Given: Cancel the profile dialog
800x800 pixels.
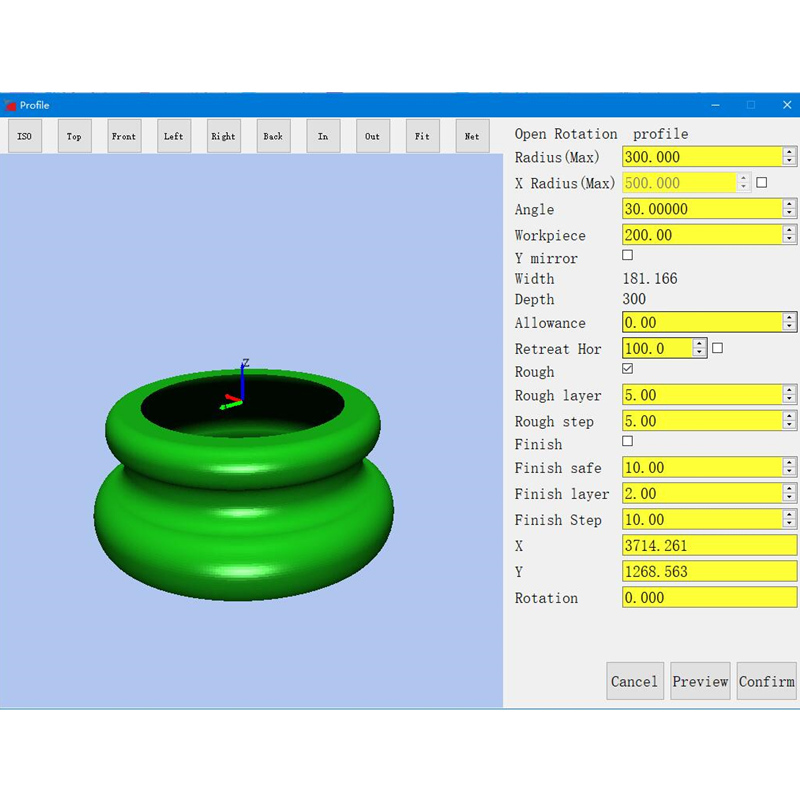Looking at the screenshot, I should coord(635,681).
